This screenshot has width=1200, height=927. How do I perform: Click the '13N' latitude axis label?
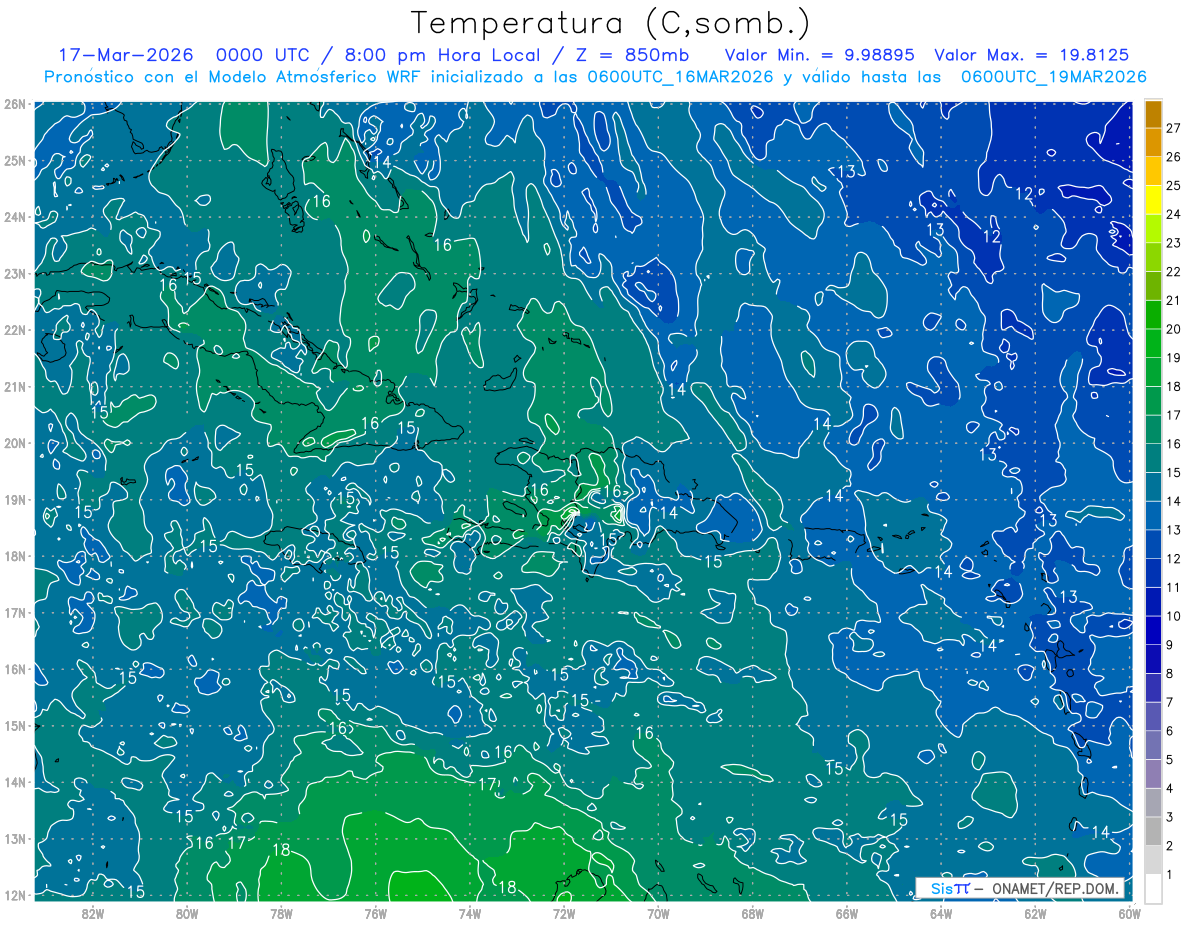[14, 838]
